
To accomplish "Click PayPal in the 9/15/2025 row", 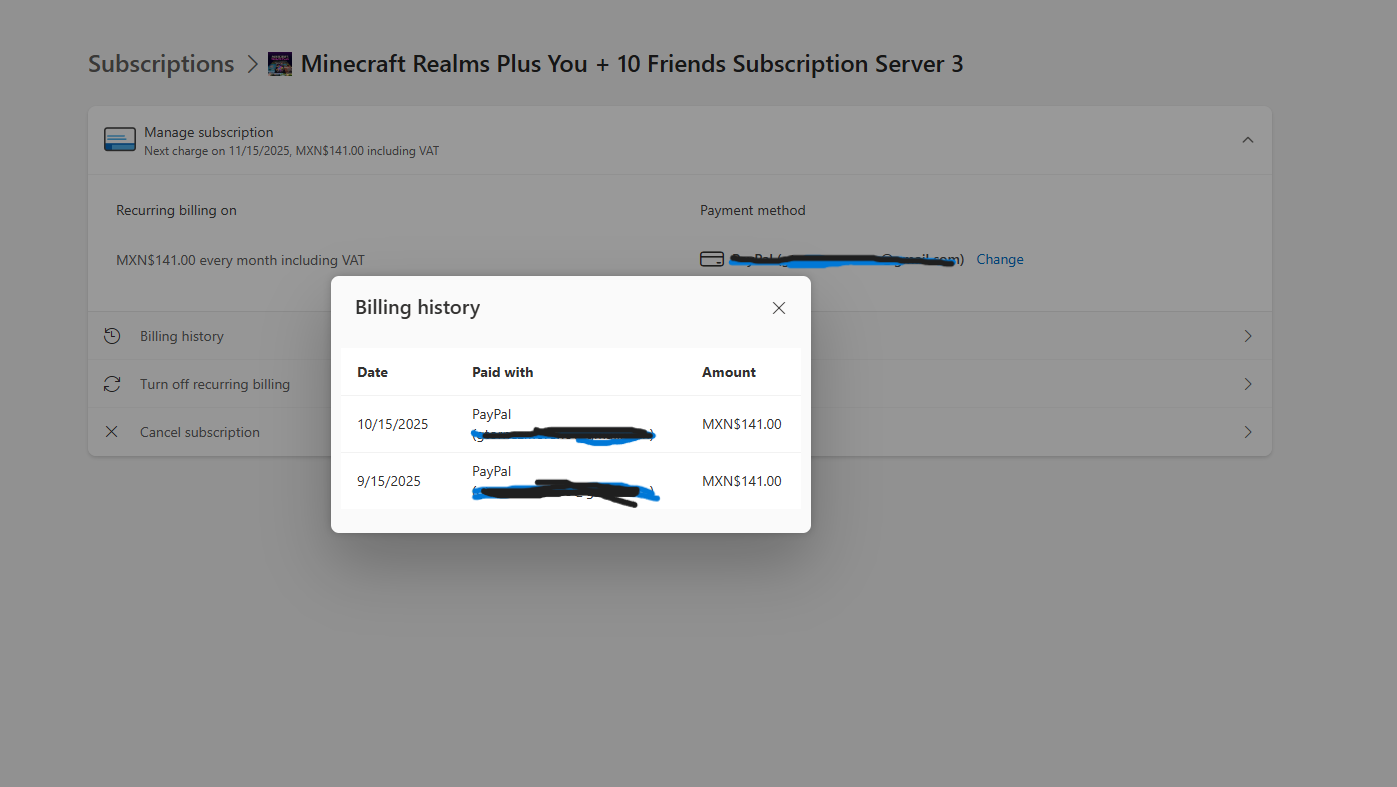I will coord(492,471).
